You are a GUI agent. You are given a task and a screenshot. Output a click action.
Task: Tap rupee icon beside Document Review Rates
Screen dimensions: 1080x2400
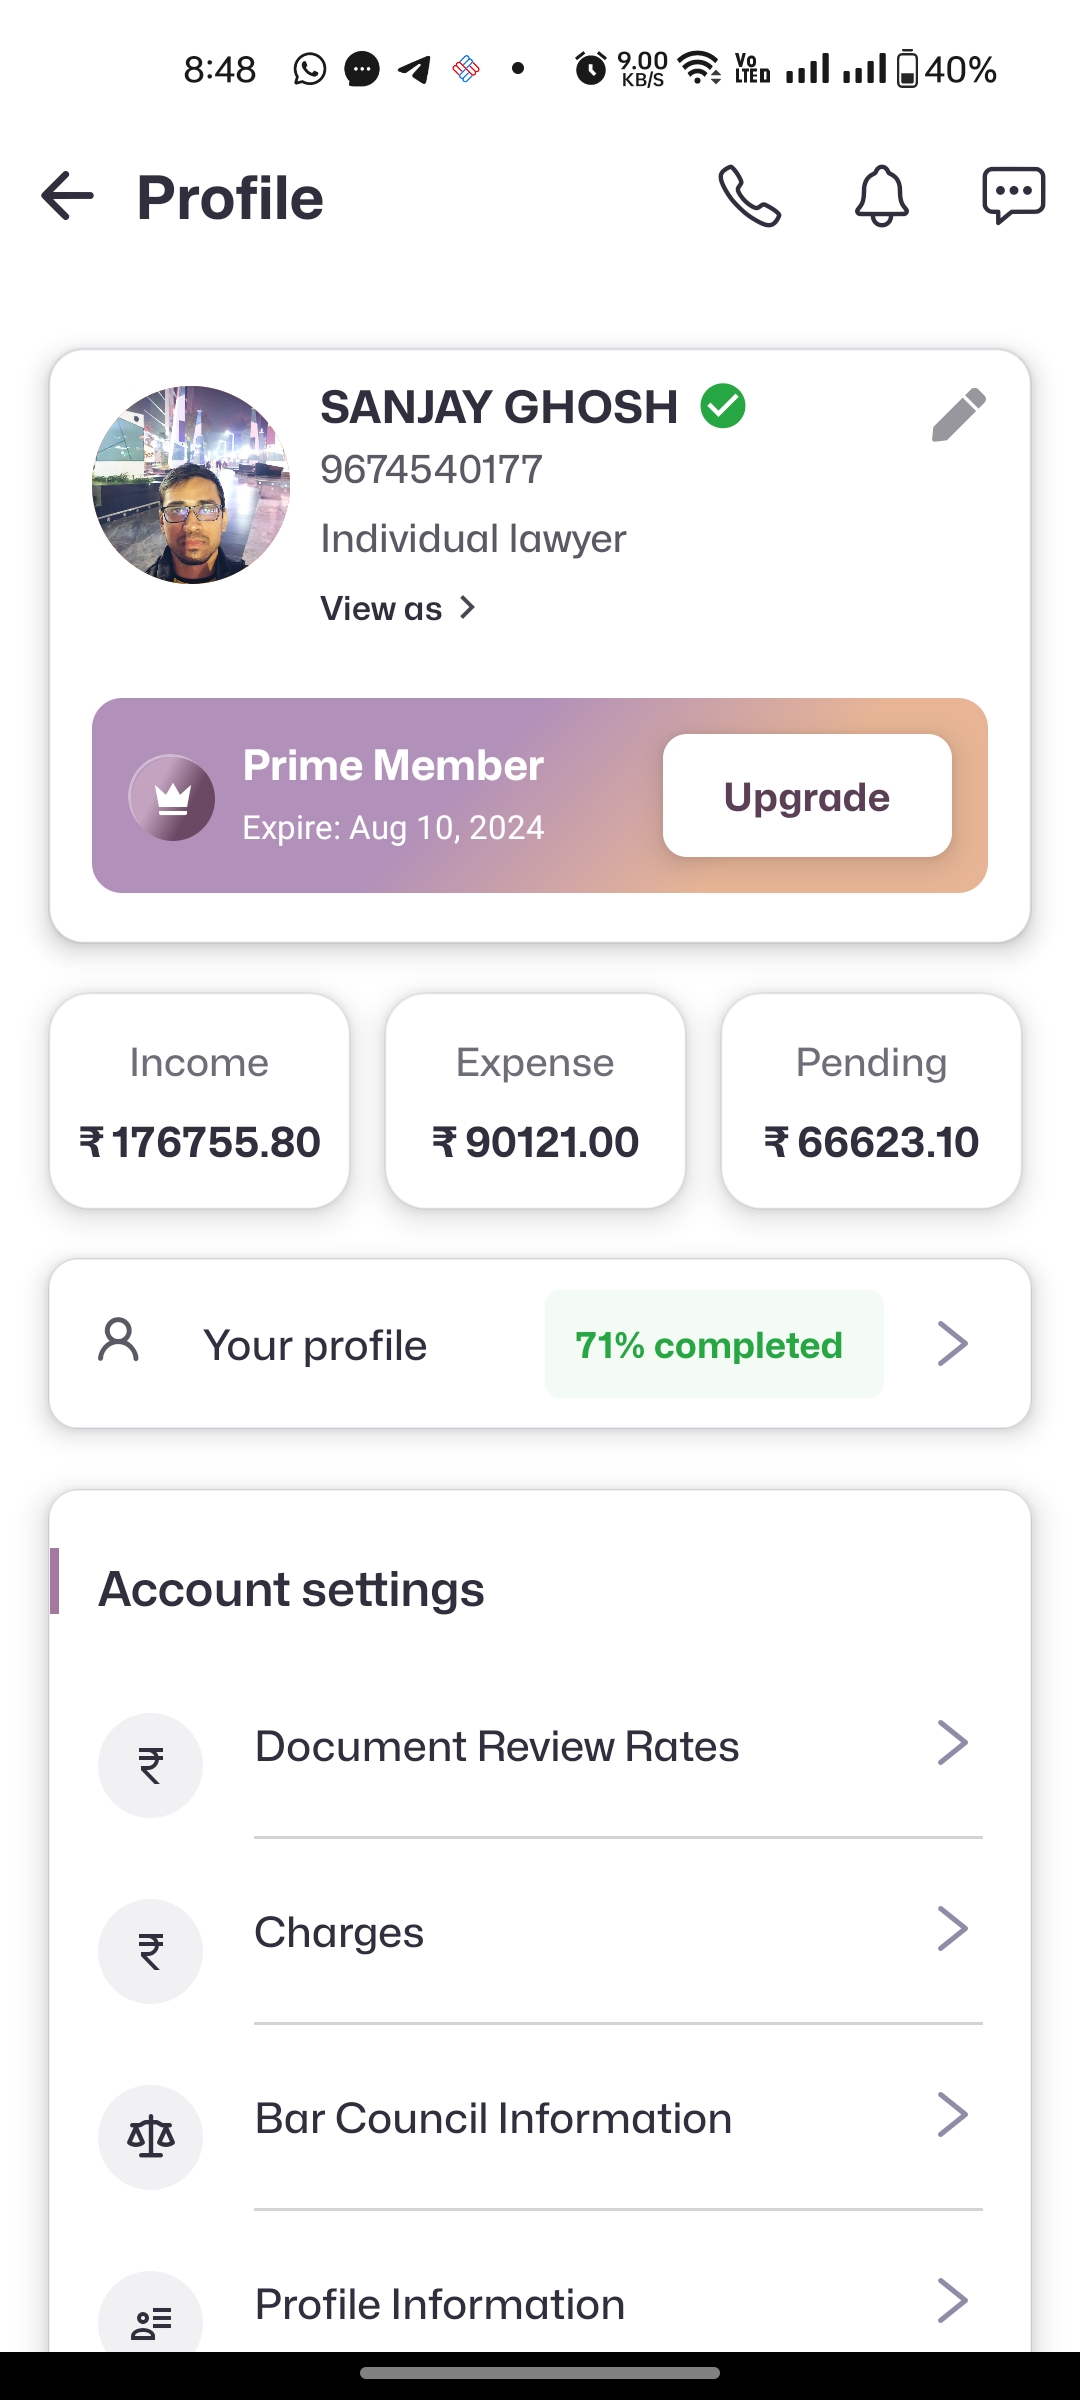click(x=150, y=1765)
